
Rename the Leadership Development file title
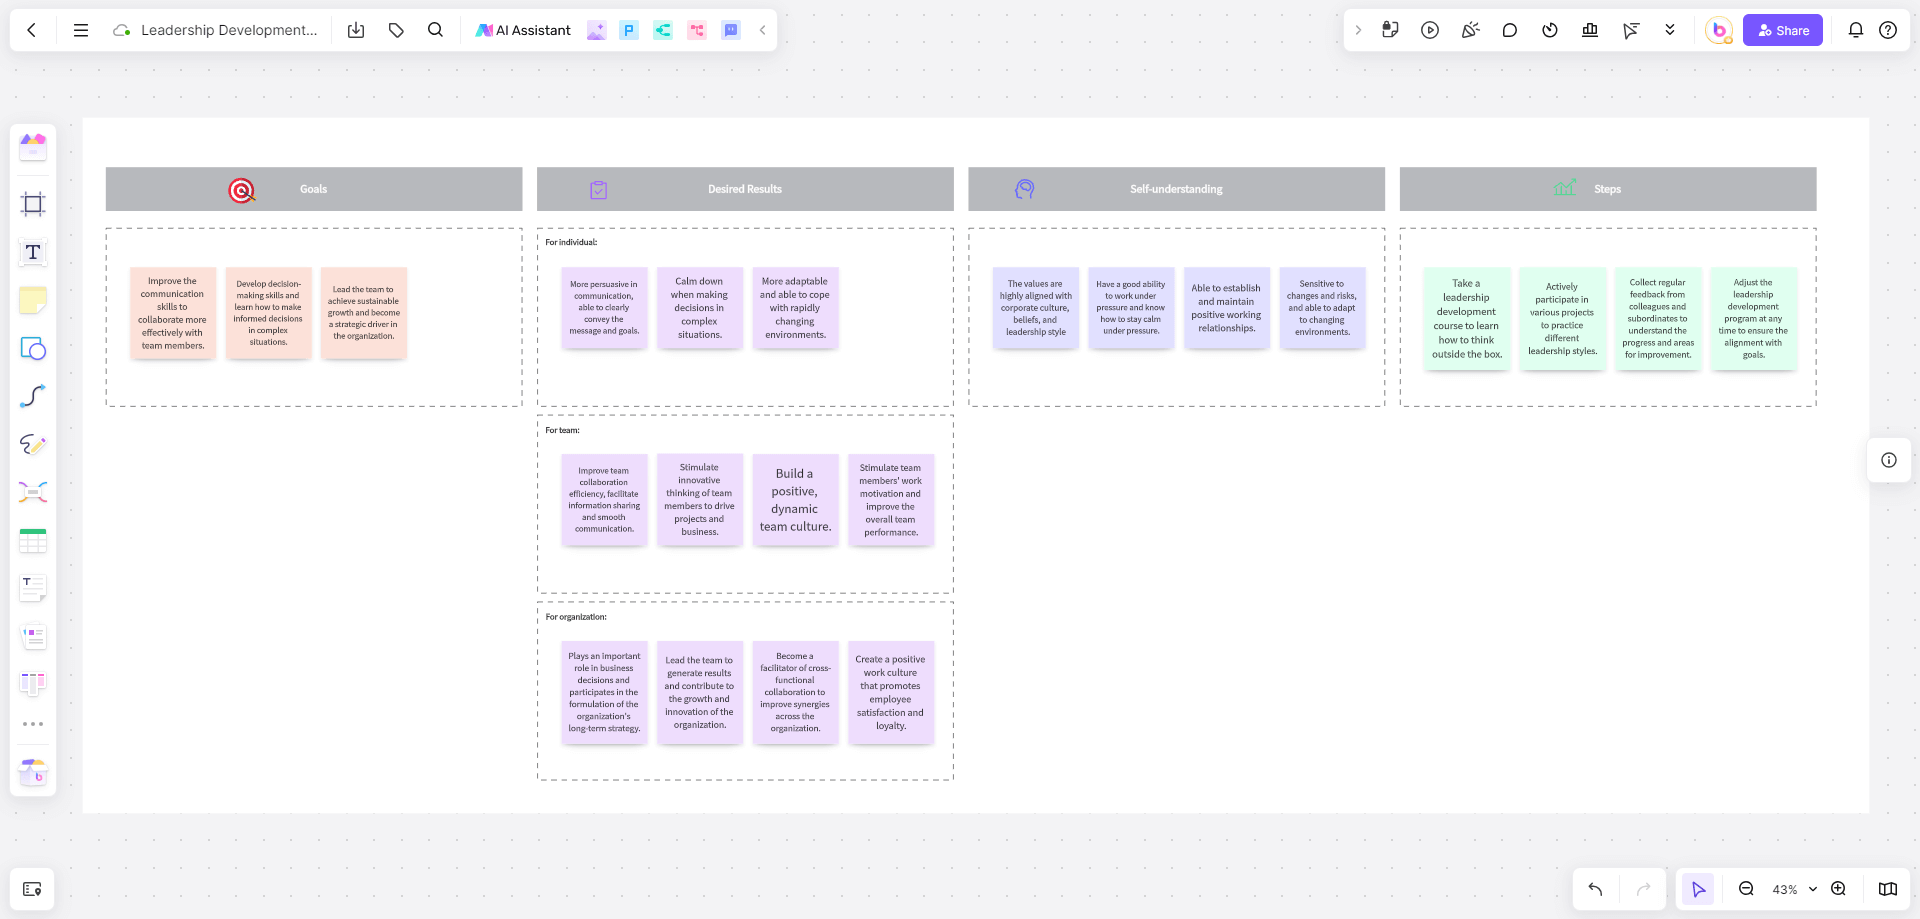click(x=229, y=30)
